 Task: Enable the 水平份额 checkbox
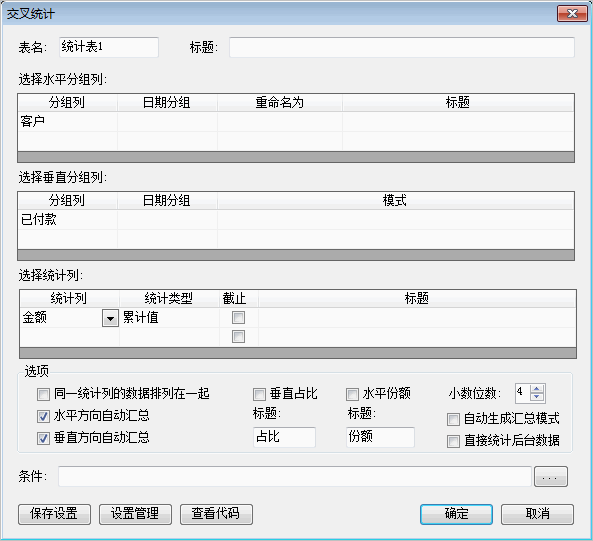point(352,394)
